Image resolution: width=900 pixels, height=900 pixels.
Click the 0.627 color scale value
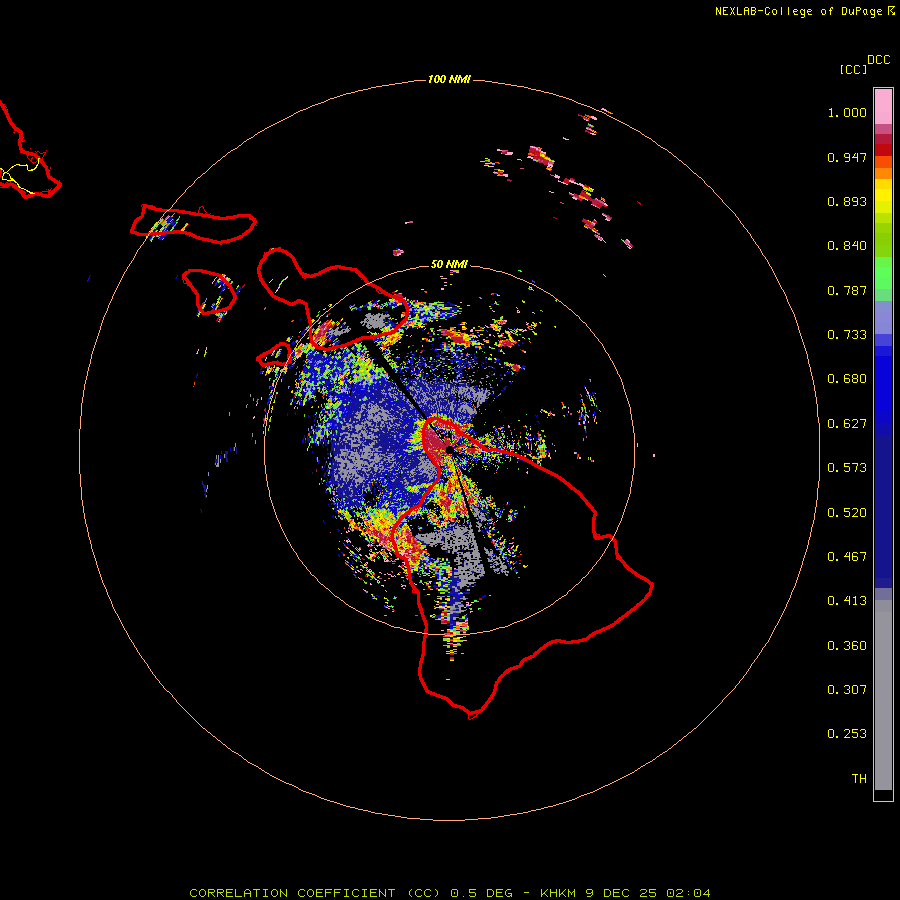coord(847,424)
